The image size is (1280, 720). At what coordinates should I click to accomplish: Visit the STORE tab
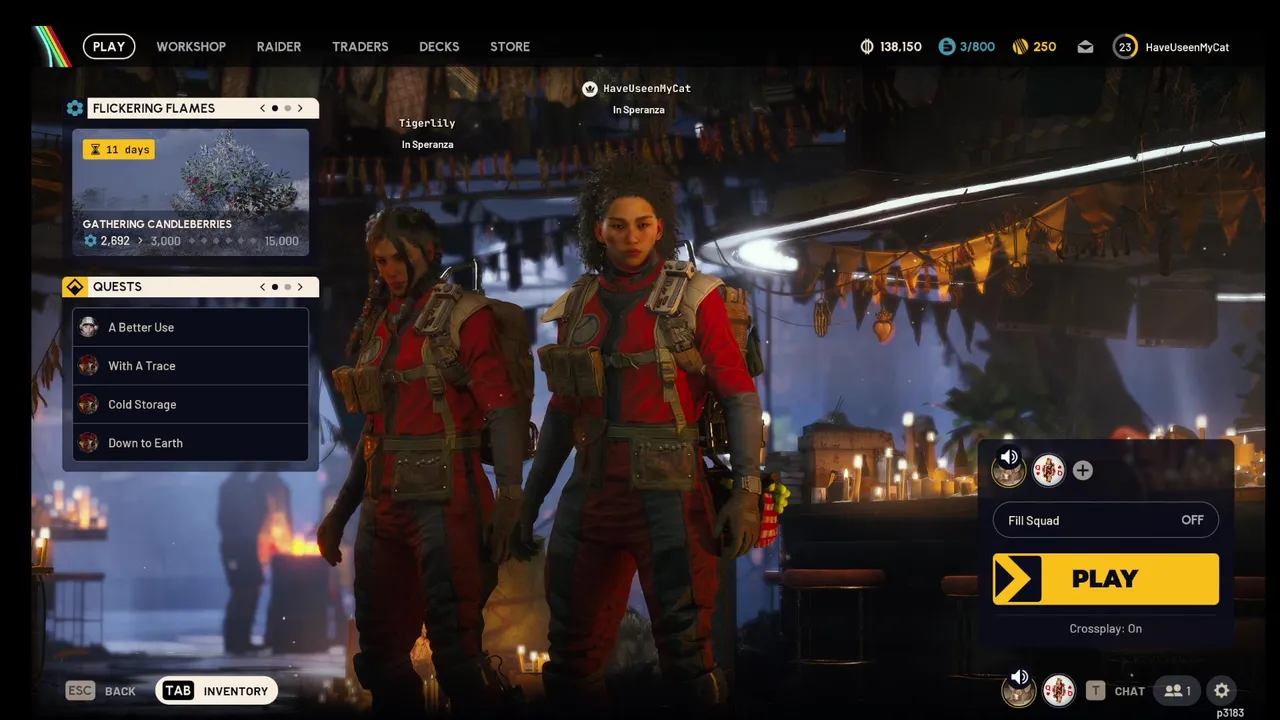(x=510, y=47)
